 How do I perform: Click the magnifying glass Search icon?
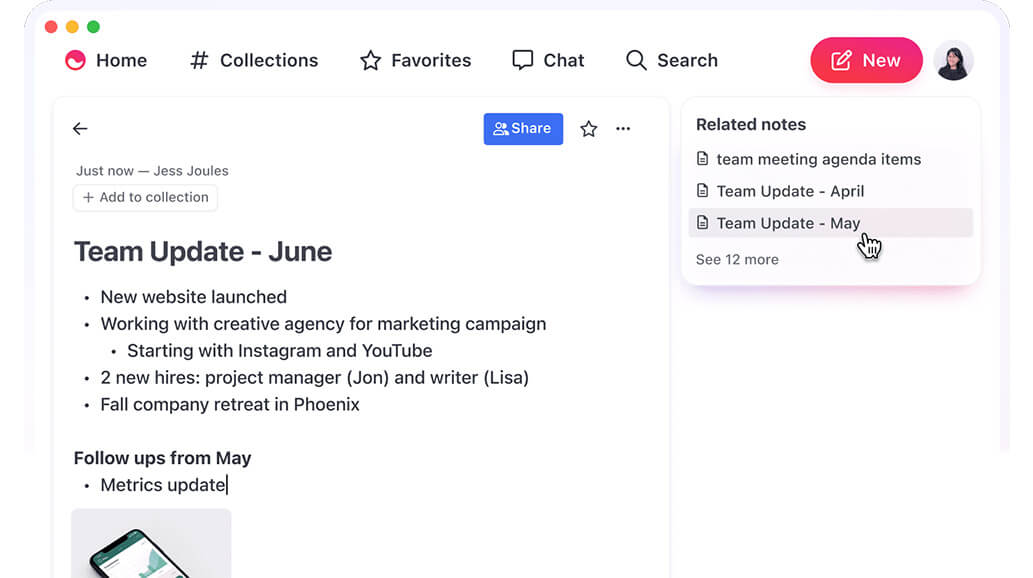(636, 60)
